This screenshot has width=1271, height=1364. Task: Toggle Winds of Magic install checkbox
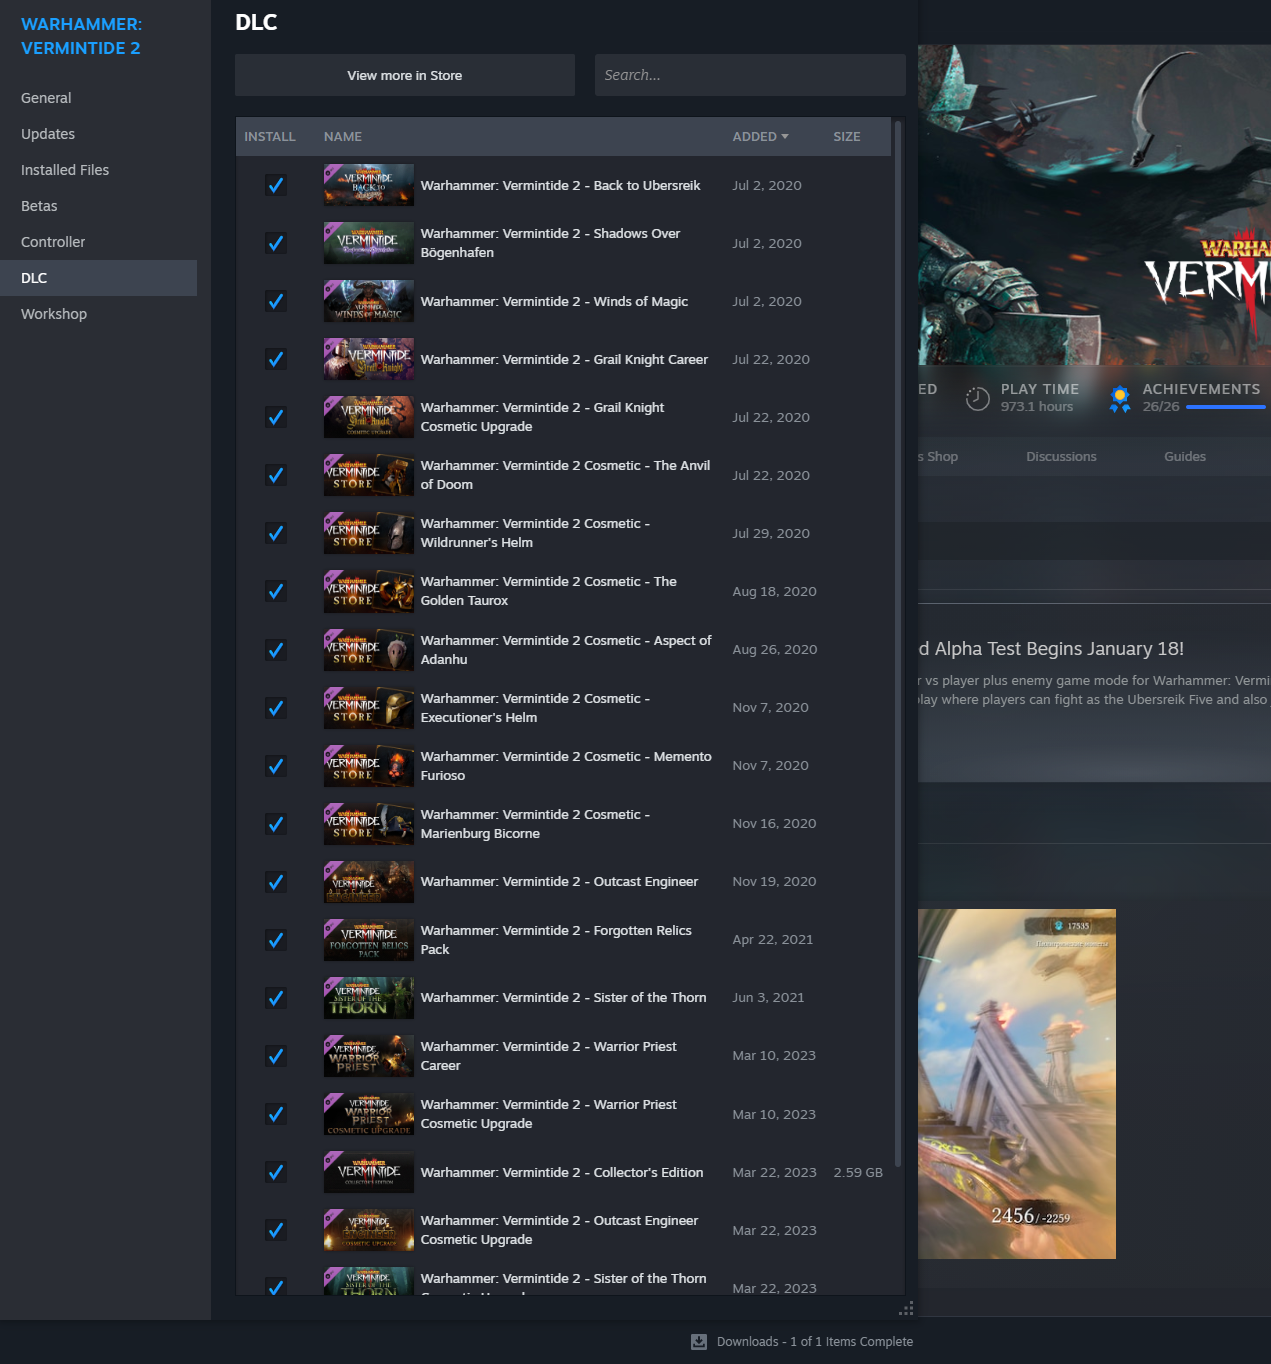pos(276,301)
